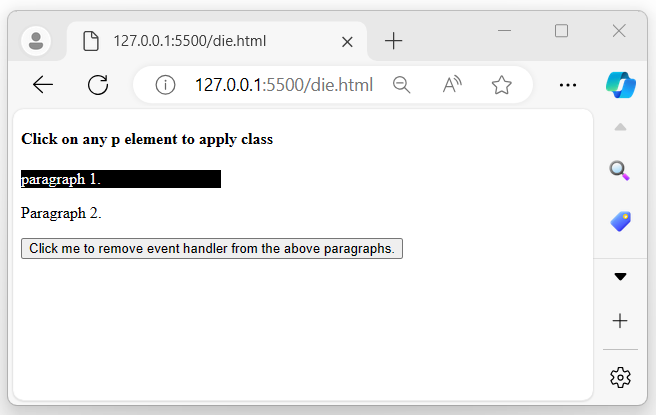Add page to favorites with star icon
Viewport: 656px width, 415px height.
tap(502, 85)
